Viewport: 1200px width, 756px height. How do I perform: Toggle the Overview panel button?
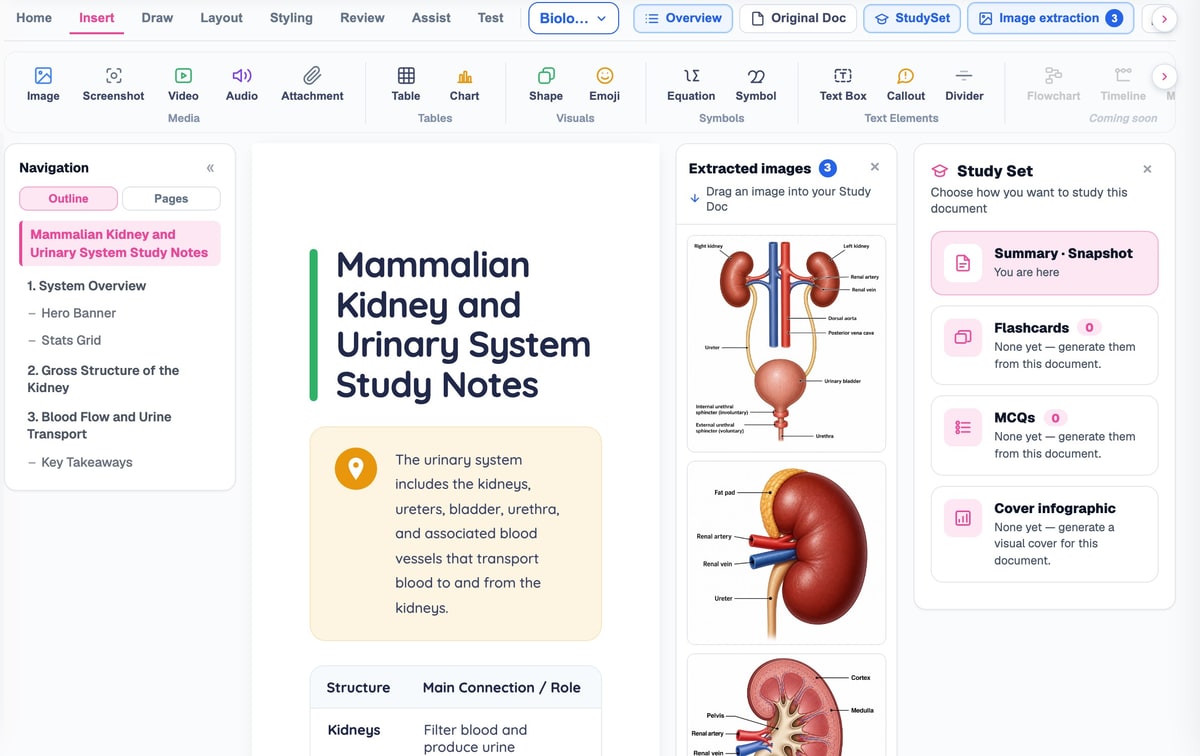[683, 18]
